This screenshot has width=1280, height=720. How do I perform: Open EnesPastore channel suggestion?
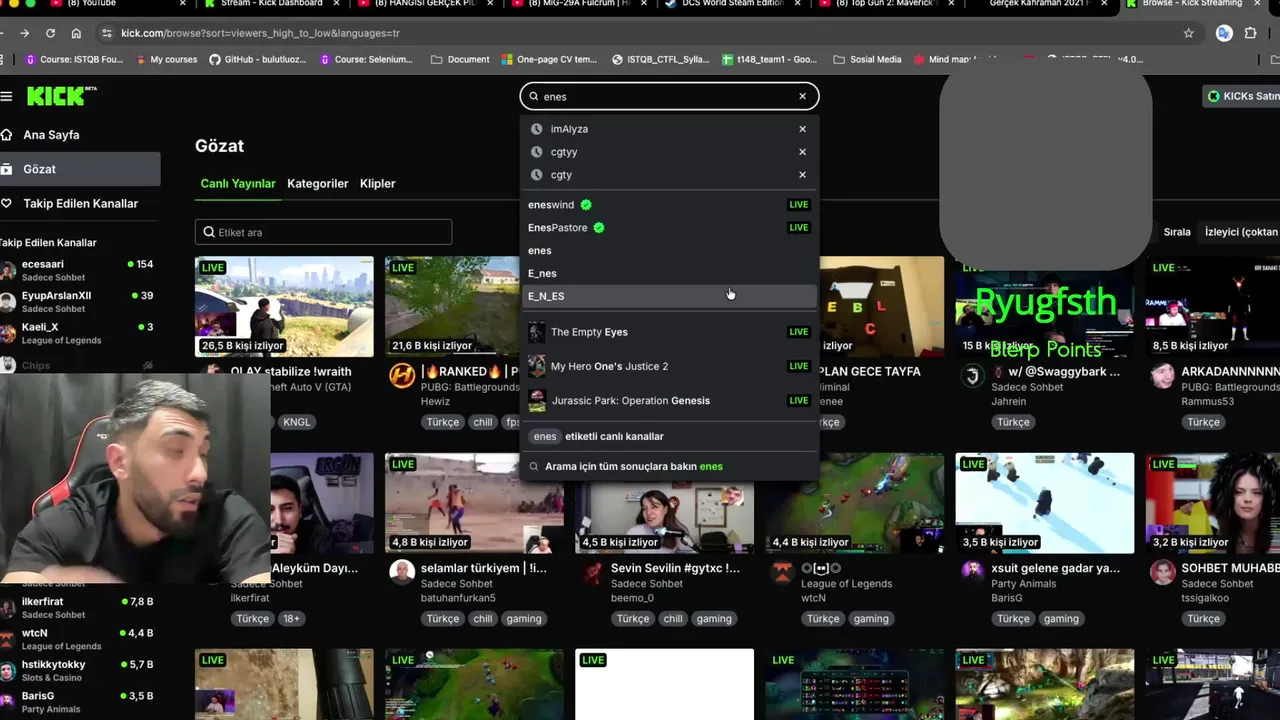click(668, 228)
